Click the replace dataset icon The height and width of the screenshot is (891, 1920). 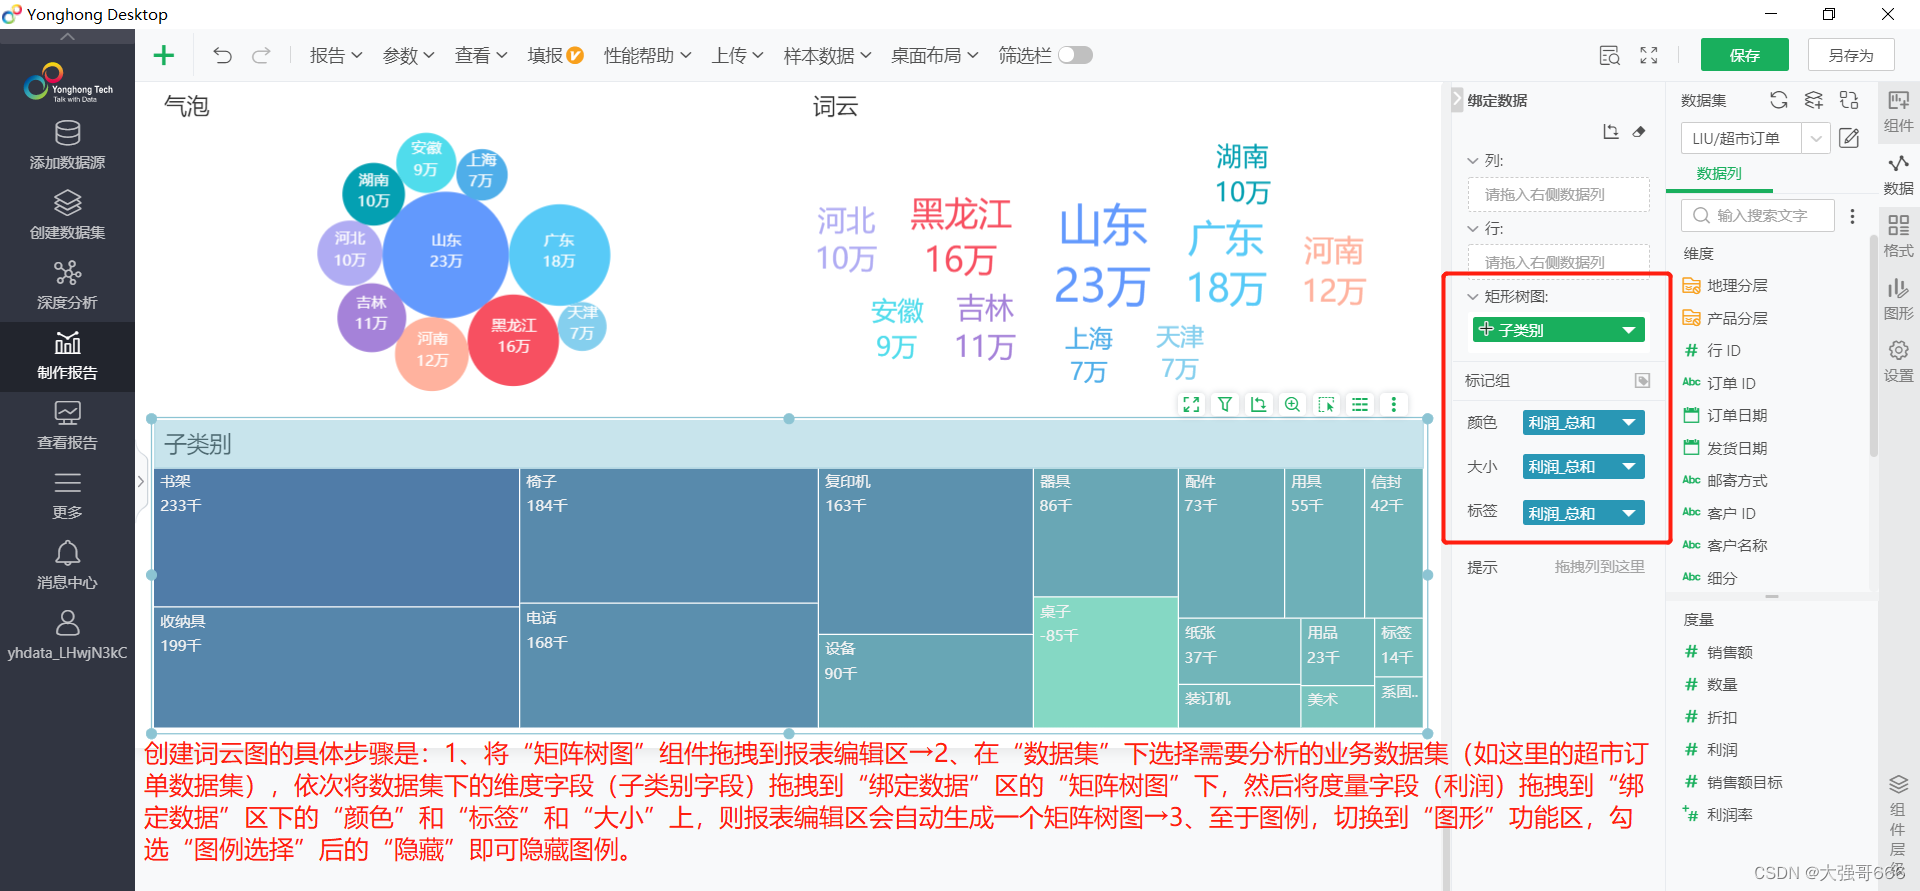[x=1849, y=100]
